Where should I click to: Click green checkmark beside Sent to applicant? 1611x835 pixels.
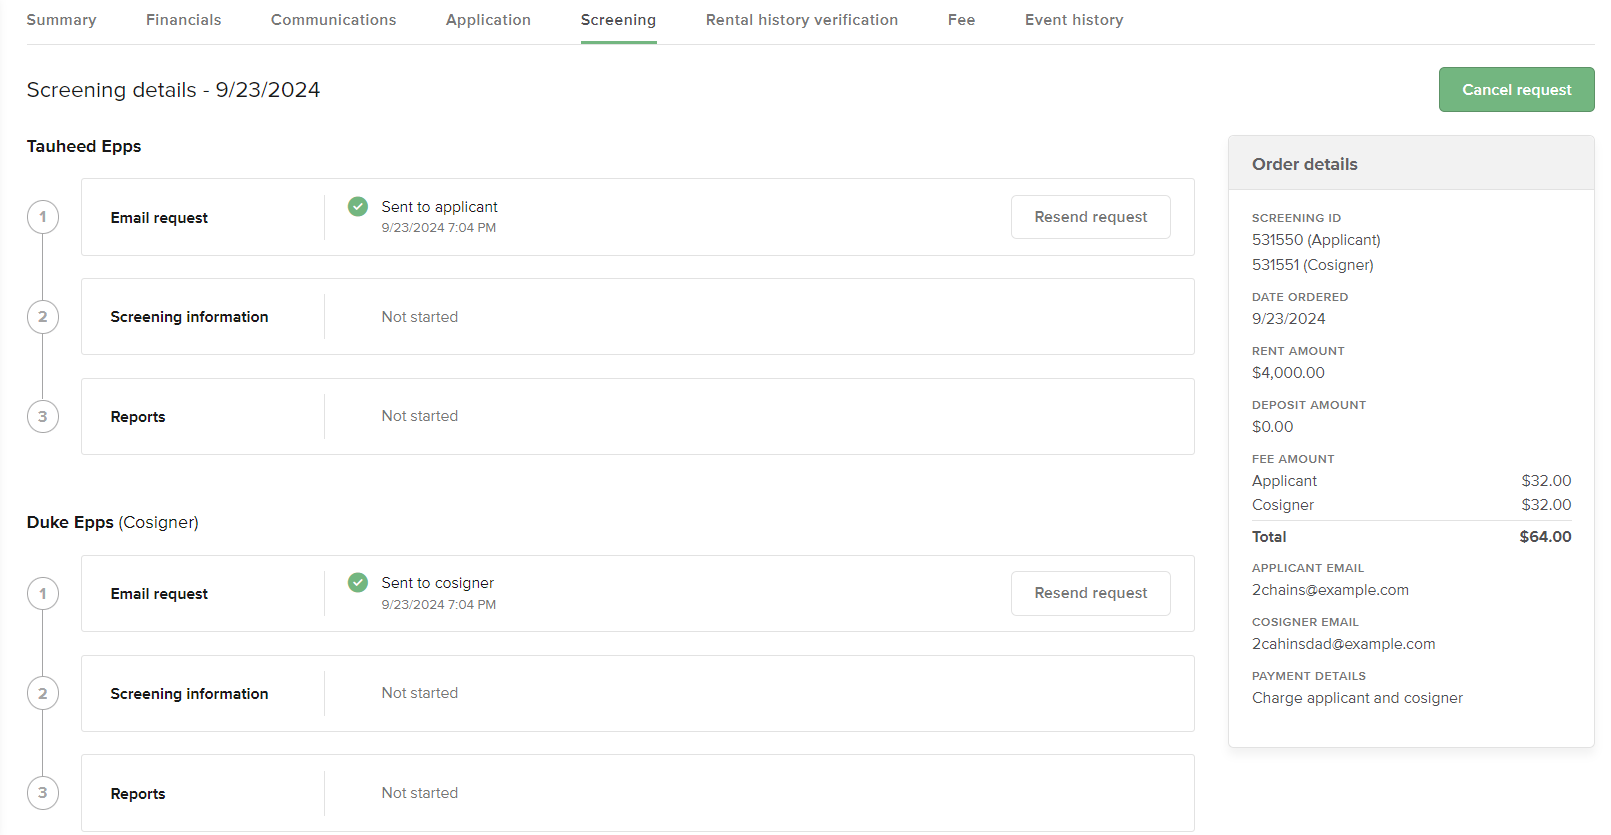tap(357, 206)
